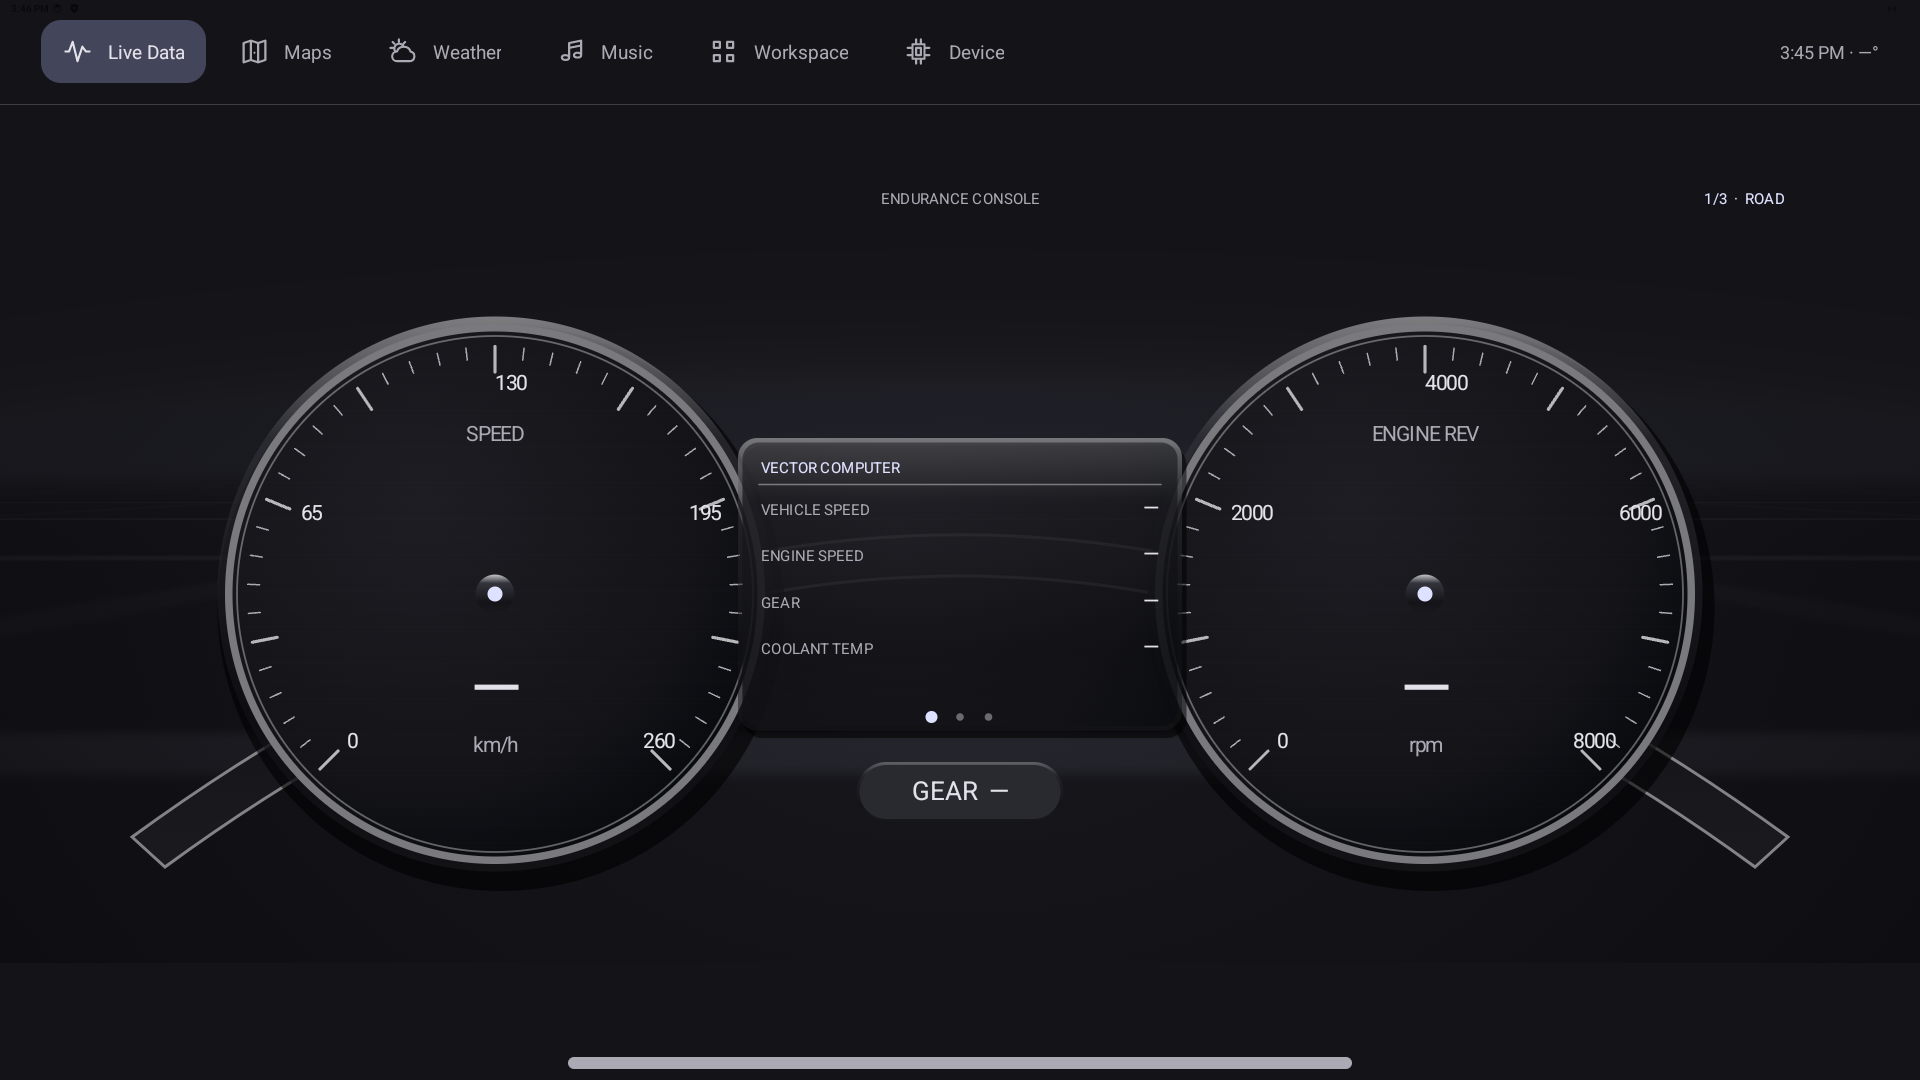
Task: Click the Music note icon
Action: 571,52
